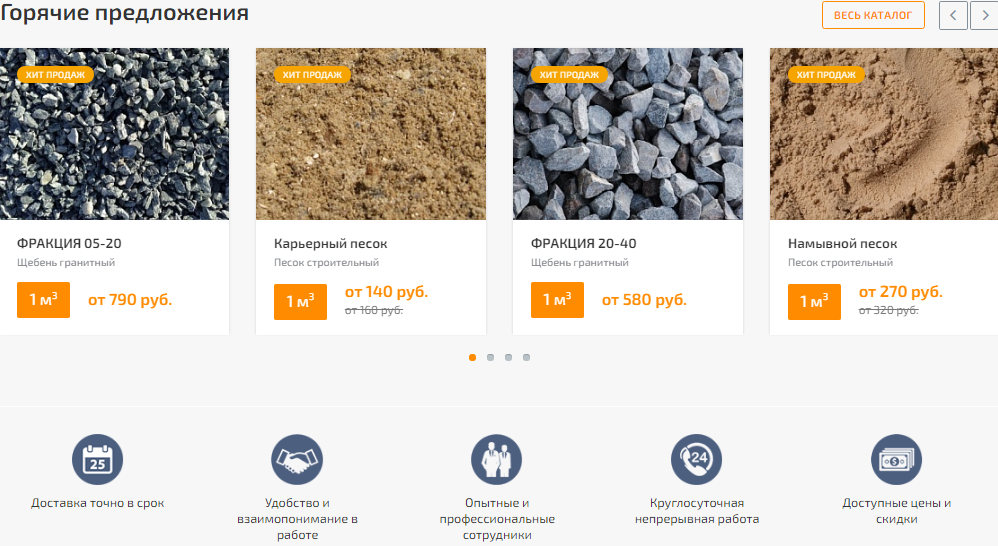Click ХИТ ПРОДАЖ badge on Карьерный песок
Screen dimensions: 998x546
[x=313, y=74]
